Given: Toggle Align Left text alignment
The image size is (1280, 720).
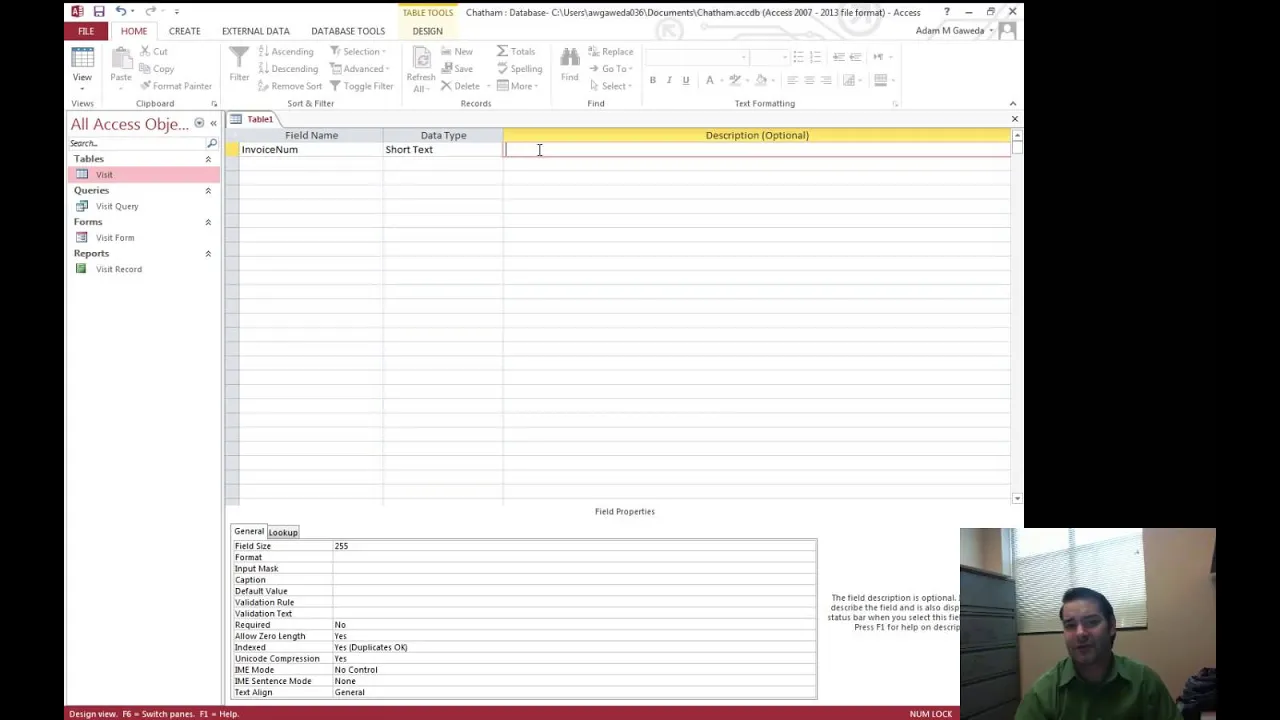Looking at the screenshot, I should 792,80.
